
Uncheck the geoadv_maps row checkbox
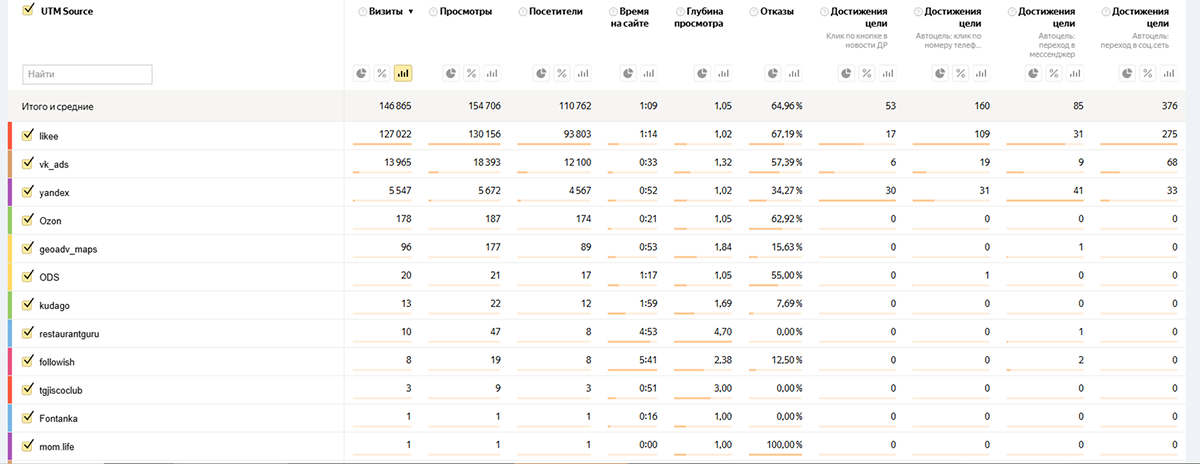(28, 248)
